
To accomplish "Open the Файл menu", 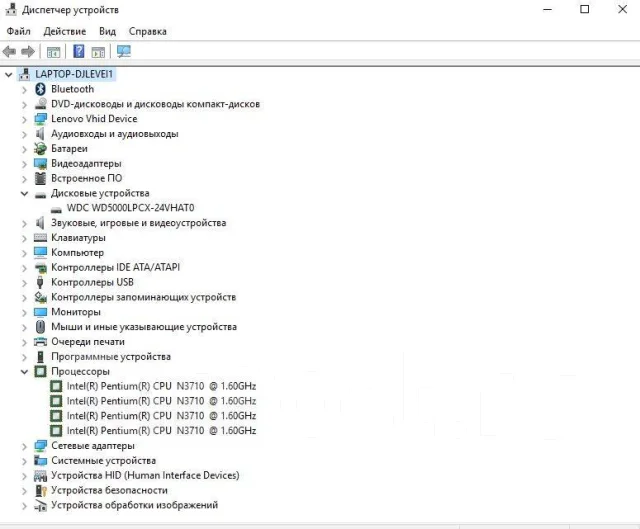I will click(18, 31).
